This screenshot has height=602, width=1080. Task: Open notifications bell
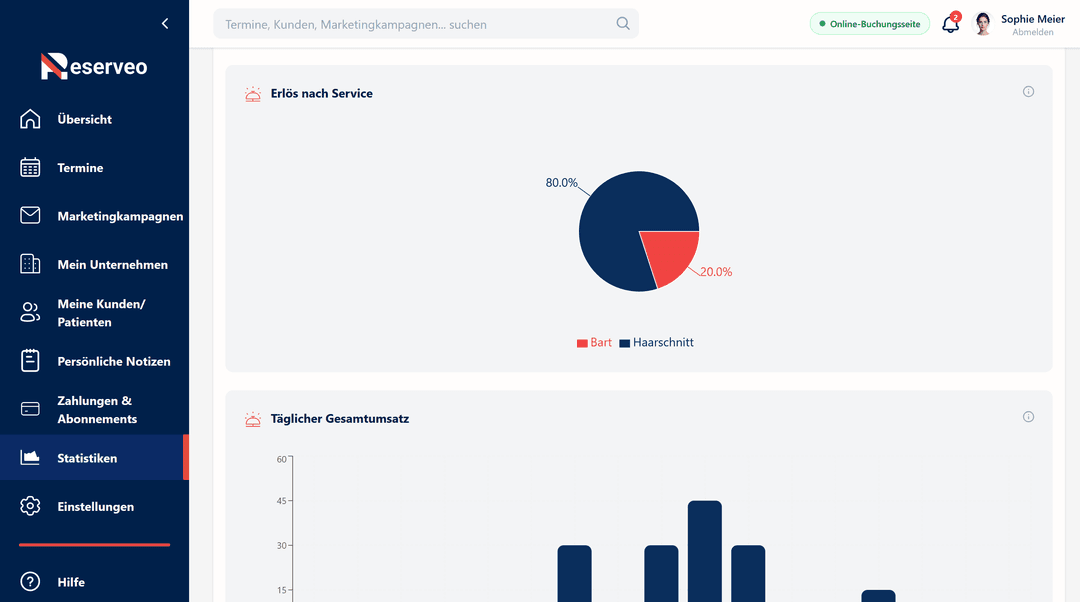951,24
